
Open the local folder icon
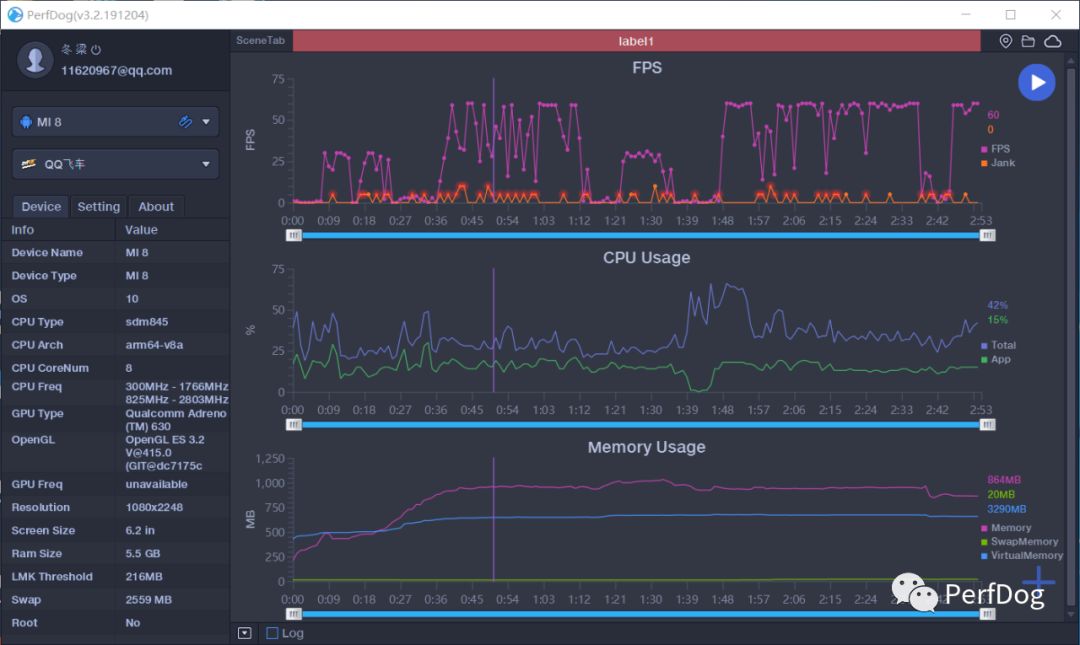pyautogui.click(x=1028, y=41)
